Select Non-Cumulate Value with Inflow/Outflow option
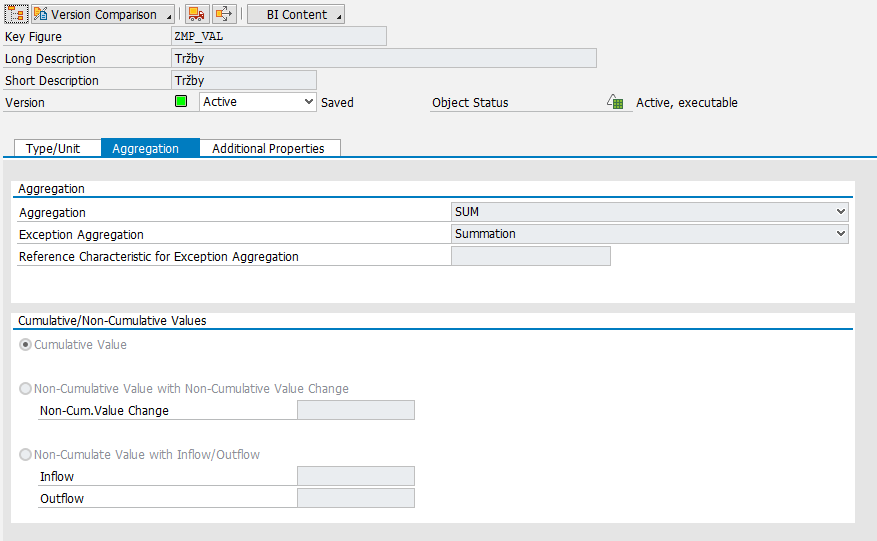 click(26, 455)
